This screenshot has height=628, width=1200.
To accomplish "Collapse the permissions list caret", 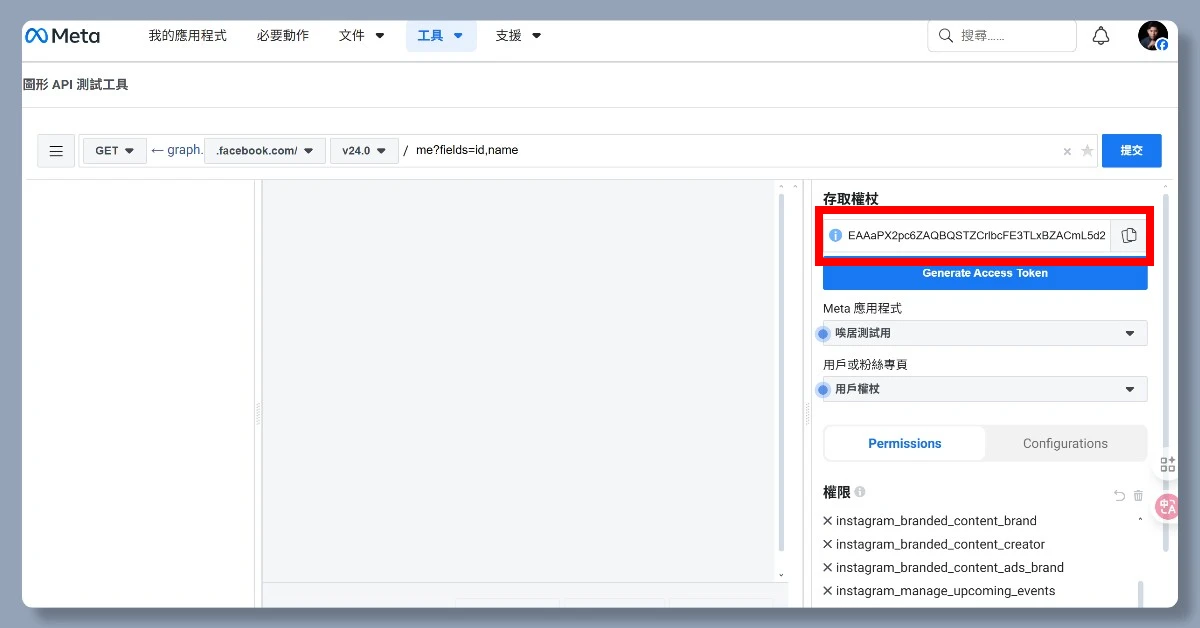I will [1140, 521].
